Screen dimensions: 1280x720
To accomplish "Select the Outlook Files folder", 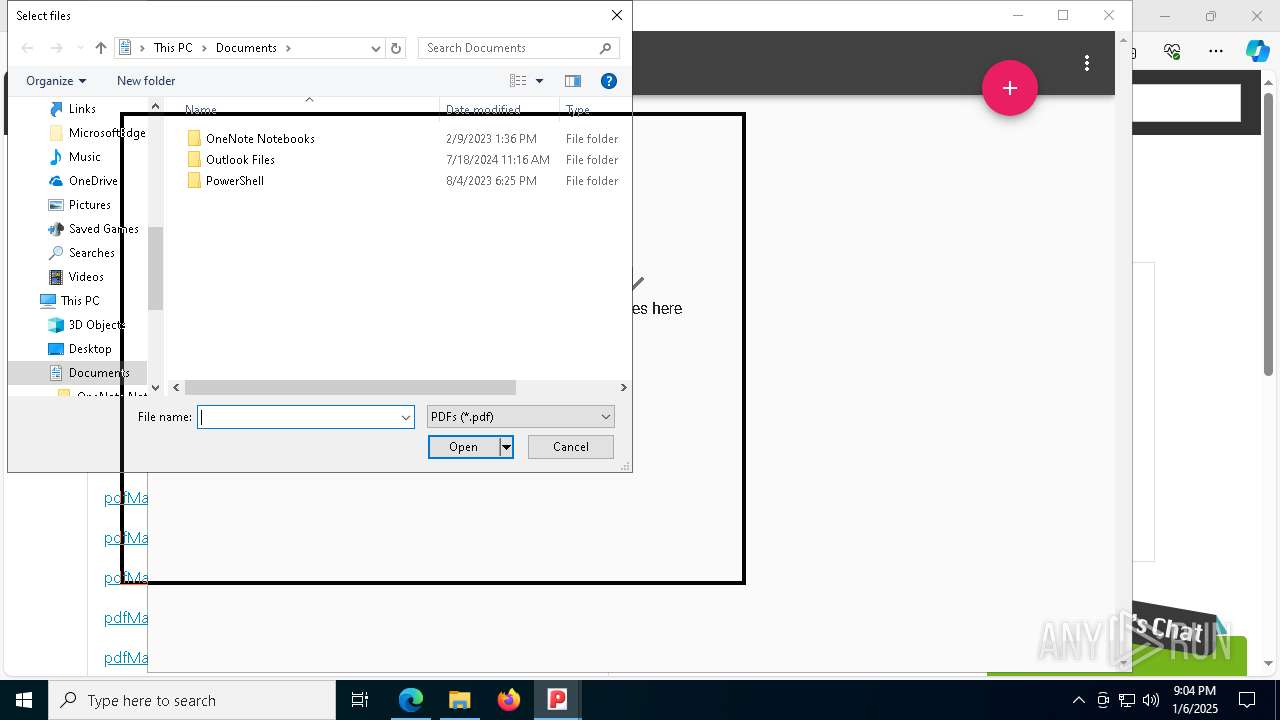I will click(240, 160).
